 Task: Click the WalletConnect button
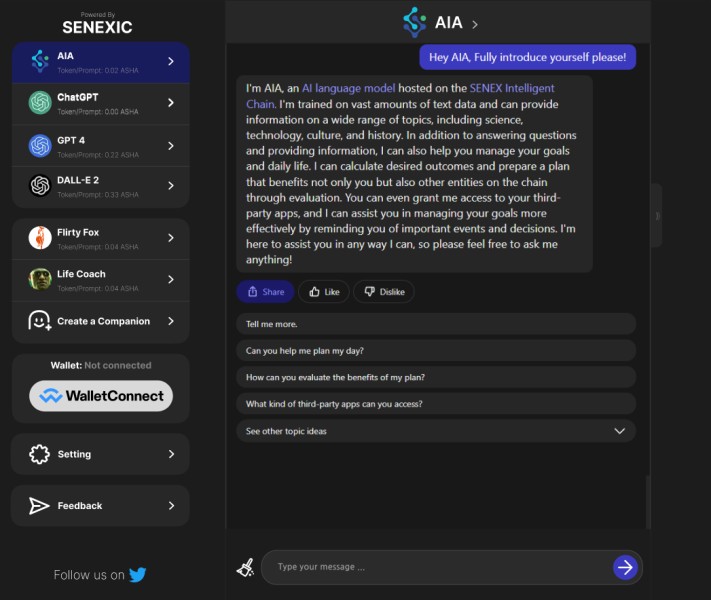[x=101, y=396]
